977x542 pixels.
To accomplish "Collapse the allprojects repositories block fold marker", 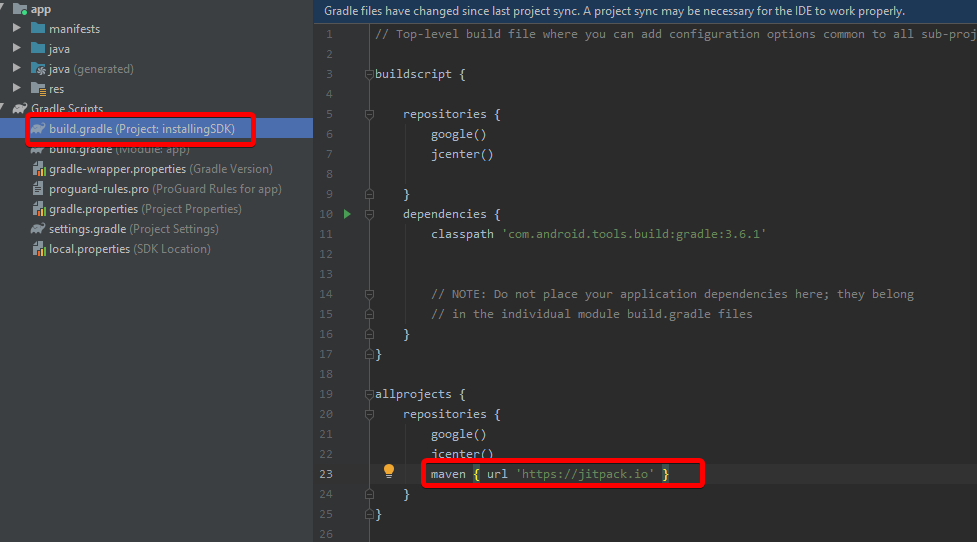I will 369,414.
